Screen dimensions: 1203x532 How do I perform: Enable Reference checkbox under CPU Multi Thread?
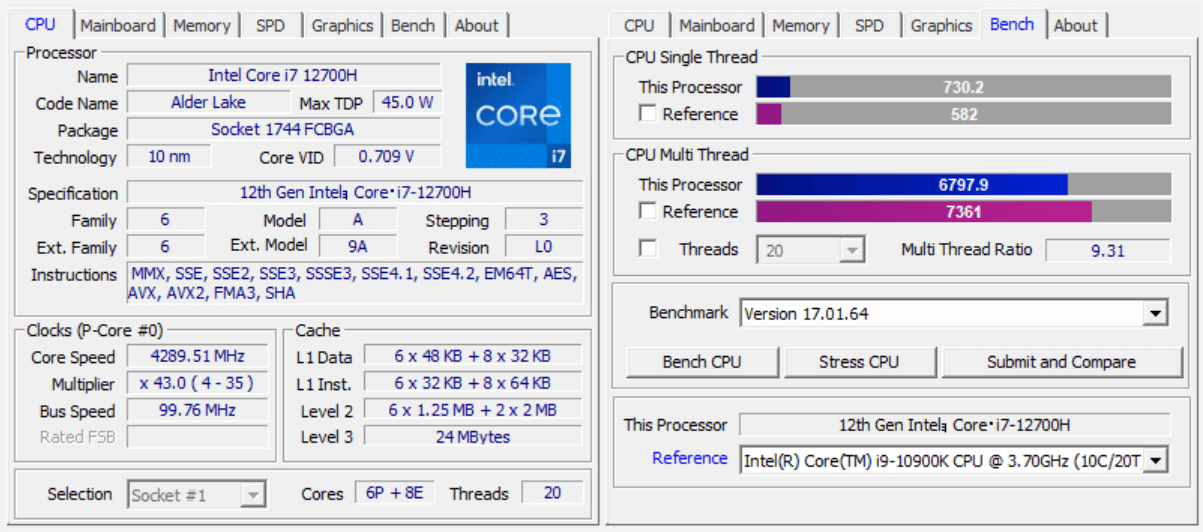pyautogui.click(x=648, y=211)
